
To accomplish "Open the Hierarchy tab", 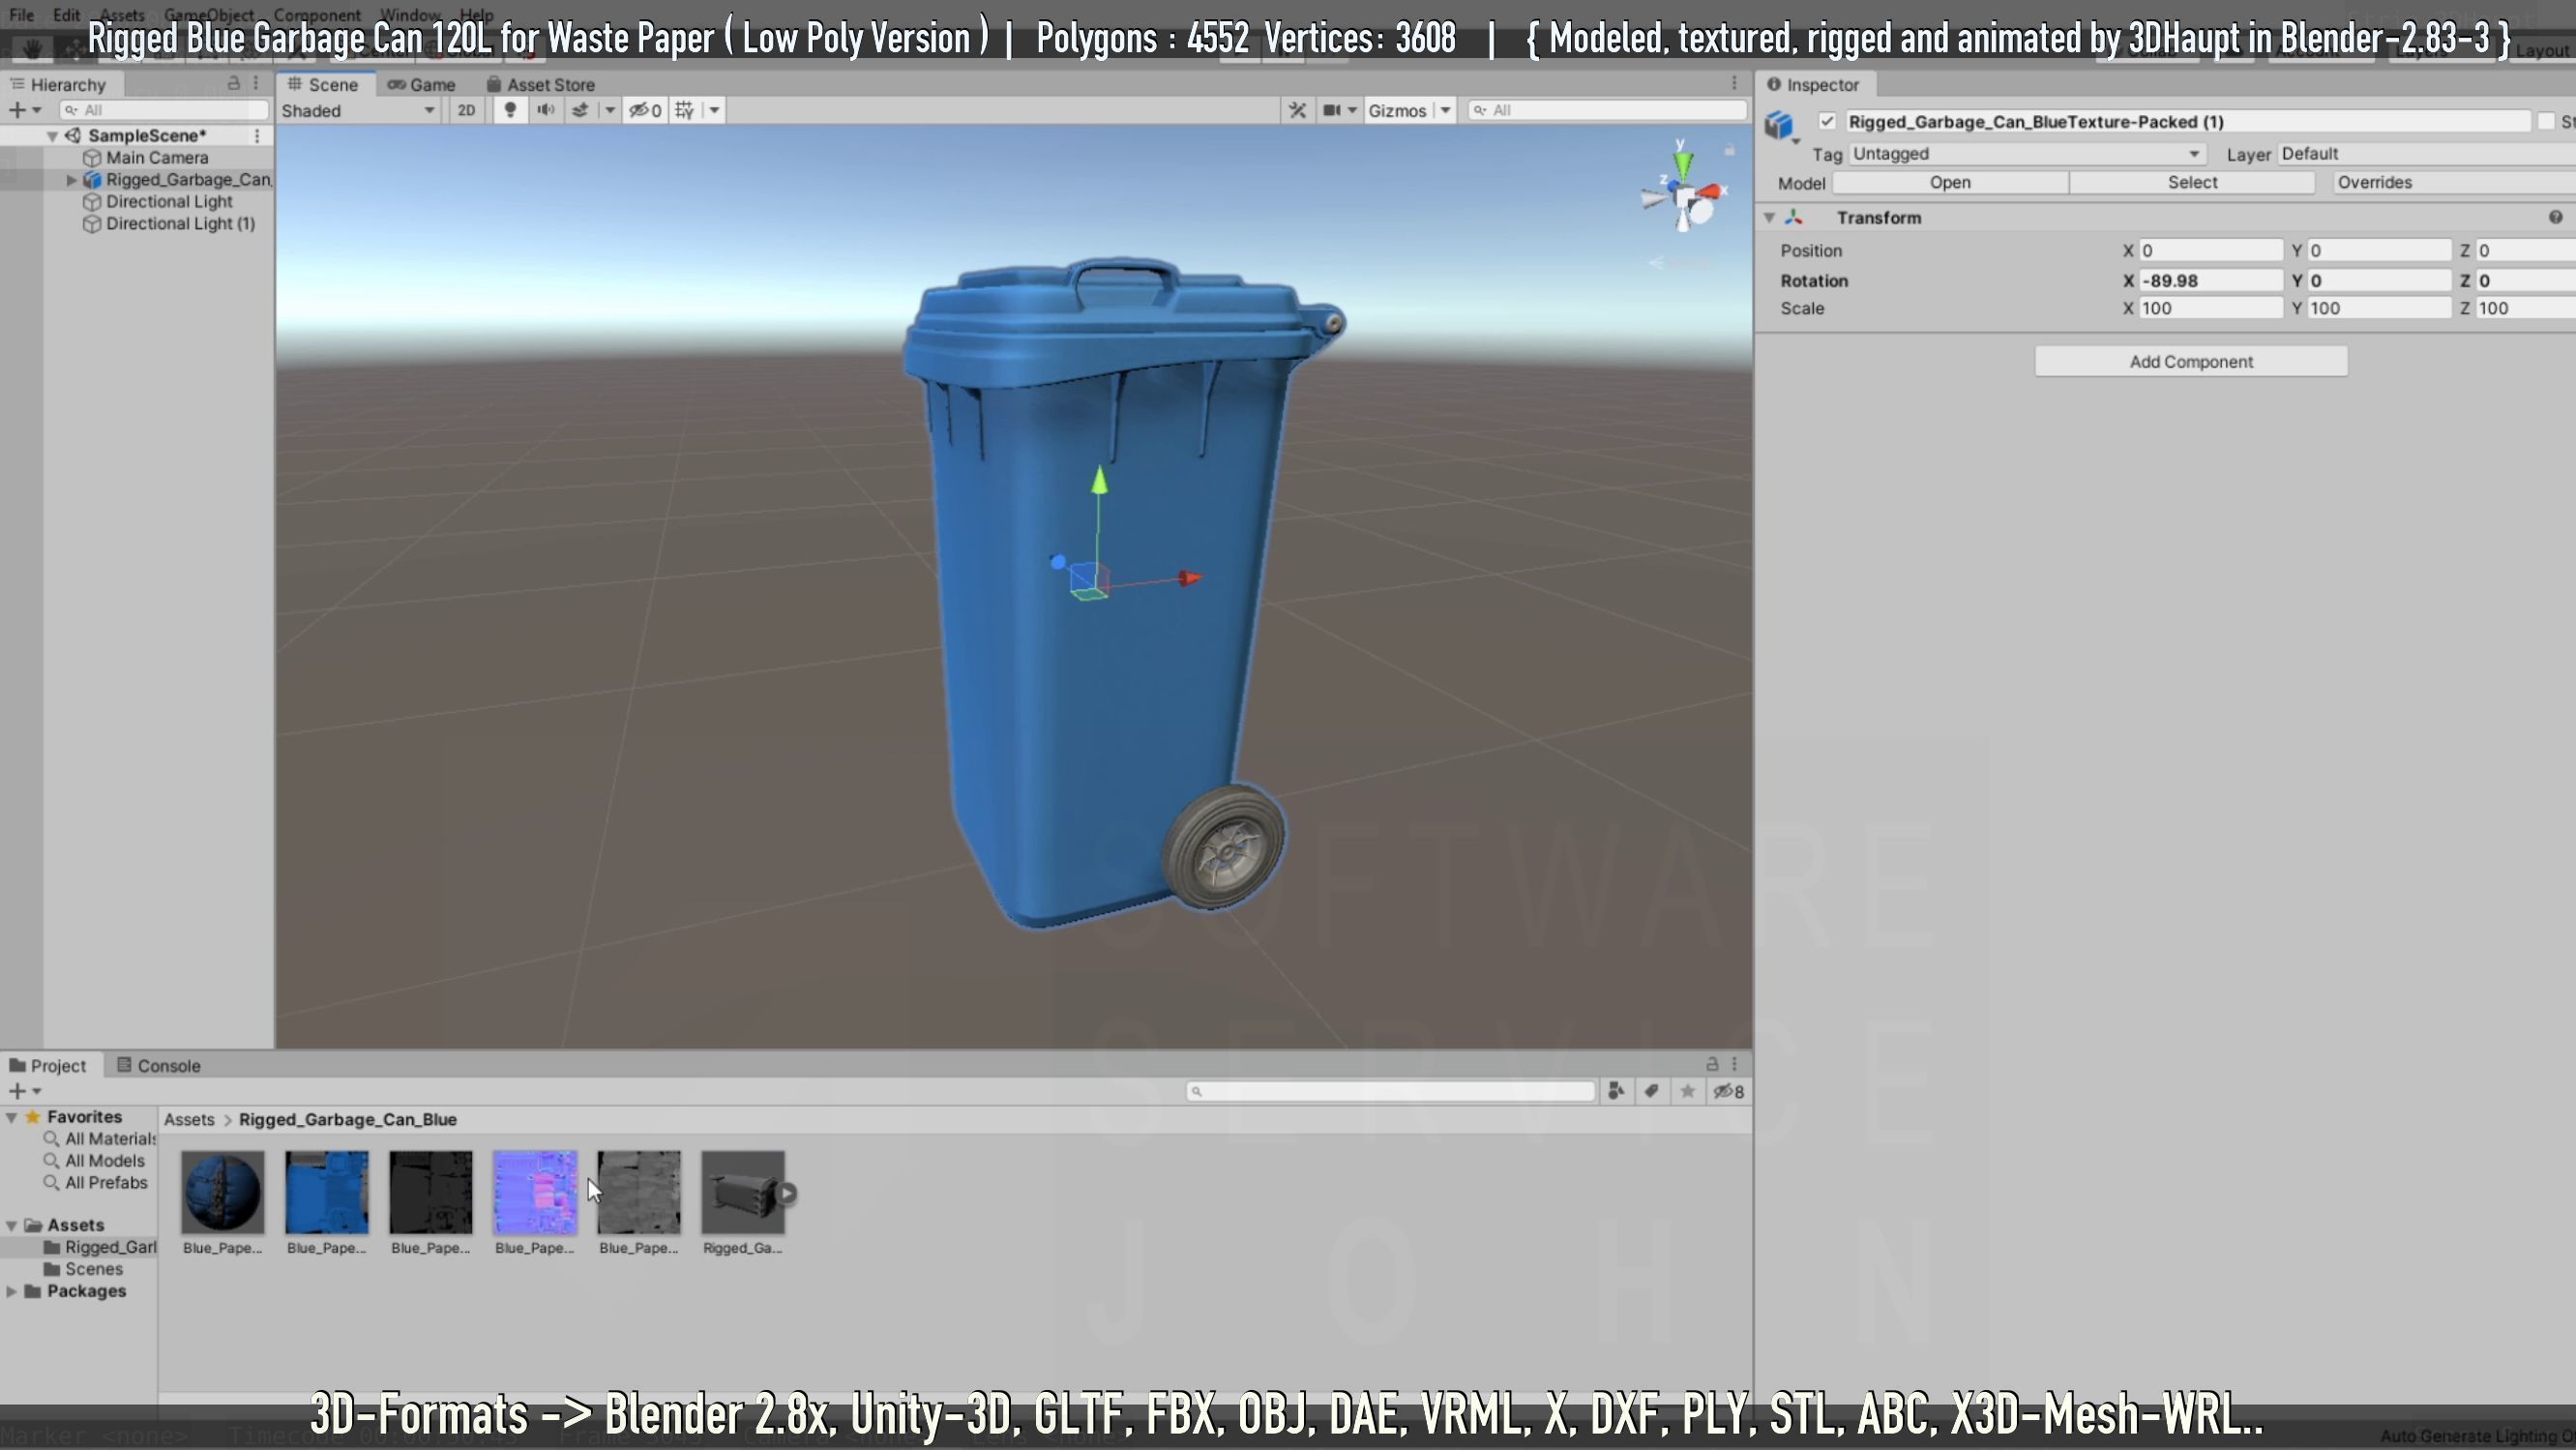I will (58, 85).
